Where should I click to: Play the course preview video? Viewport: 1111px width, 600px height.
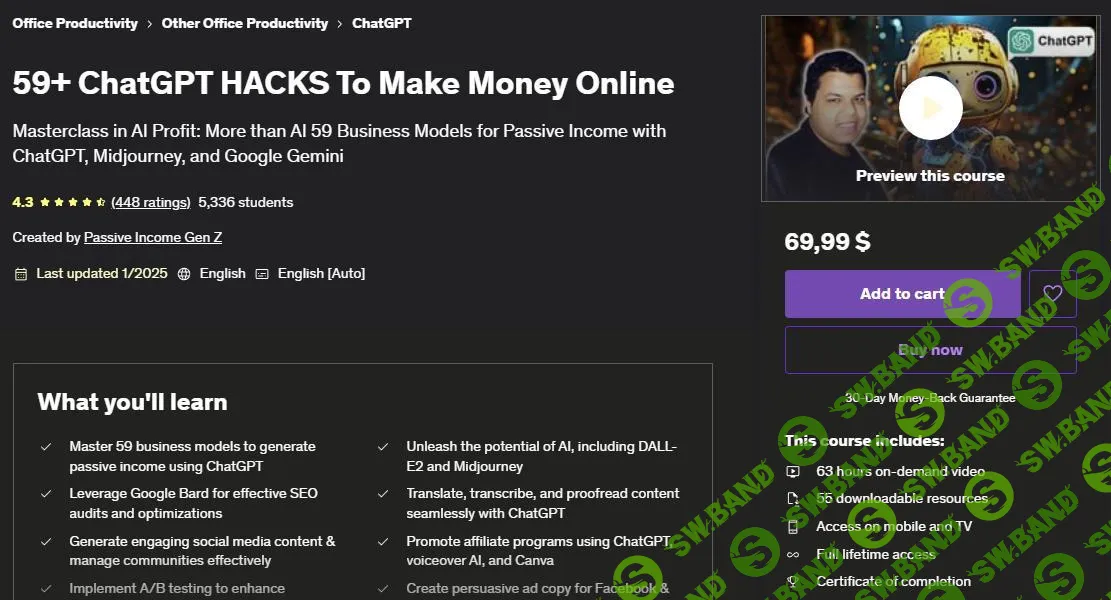click(x=930, y=108)
